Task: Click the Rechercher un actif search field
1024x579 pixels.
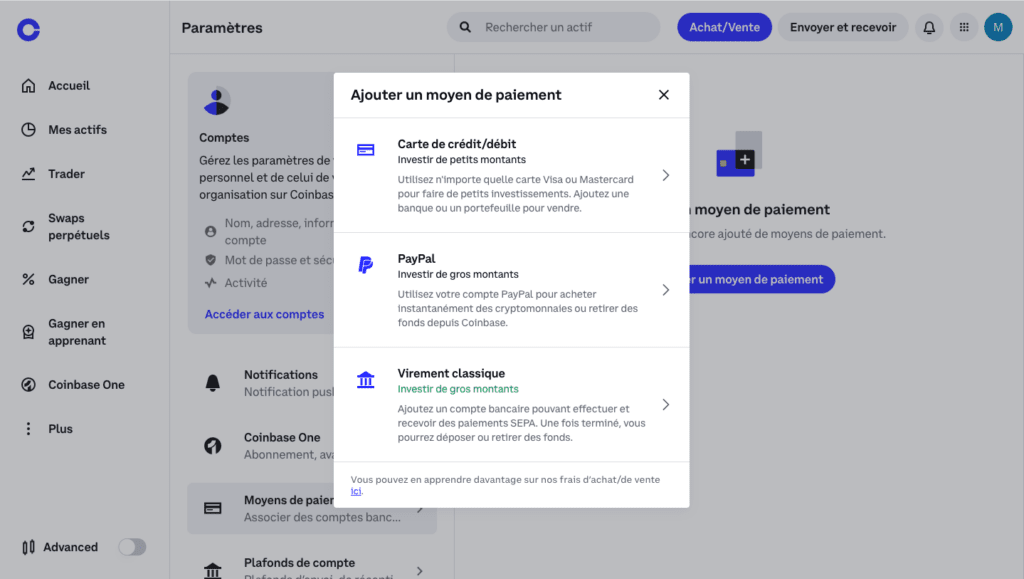Action: [x=552, y=27]
